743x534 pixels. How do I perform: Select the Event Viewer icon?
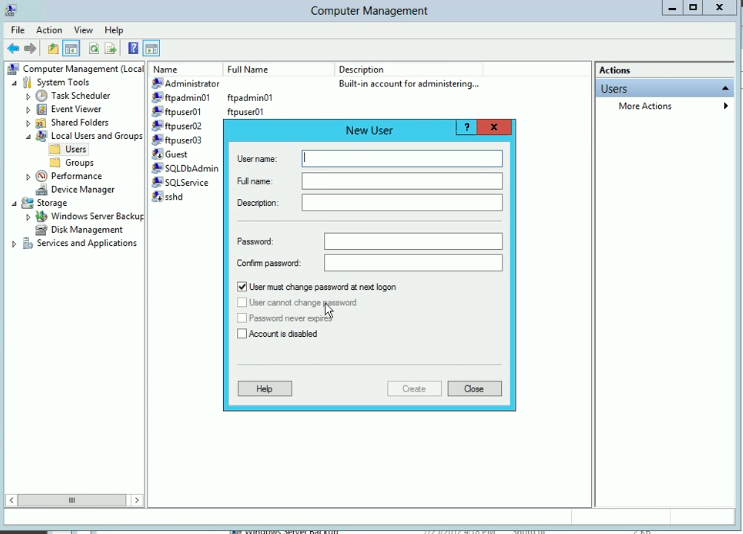[x=42, y=109]
